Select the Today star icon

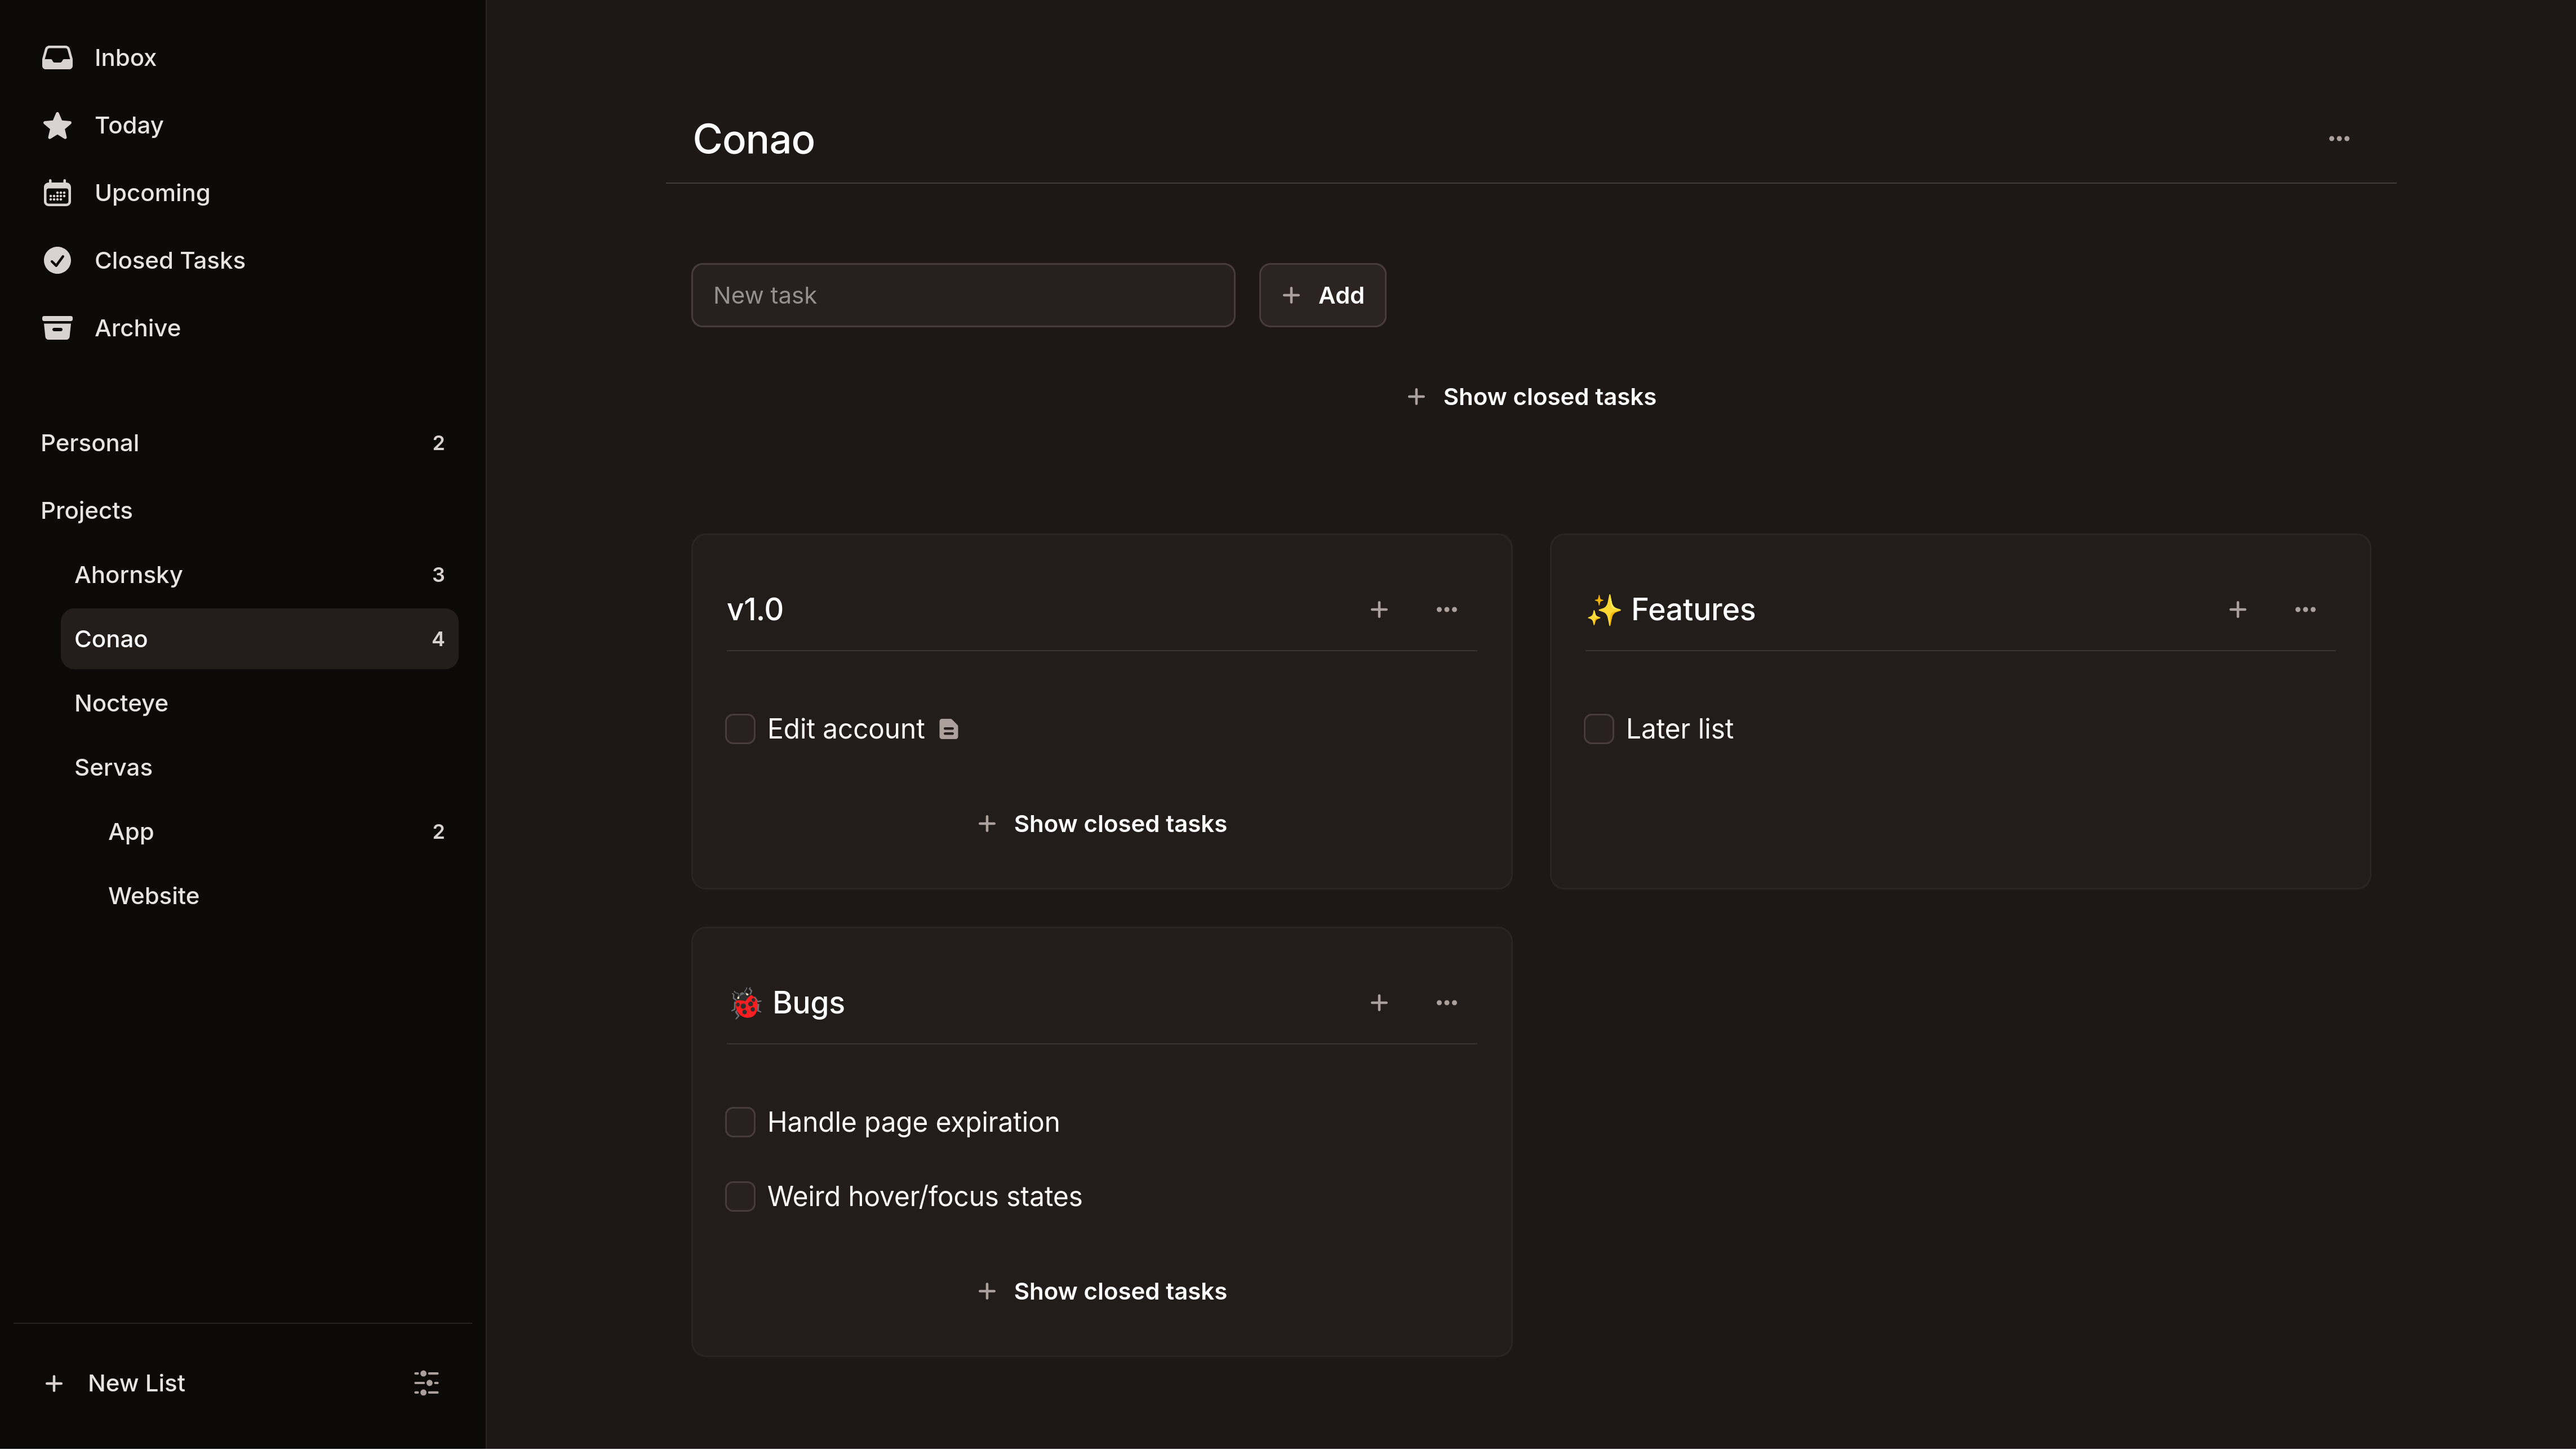click(57, 125)
